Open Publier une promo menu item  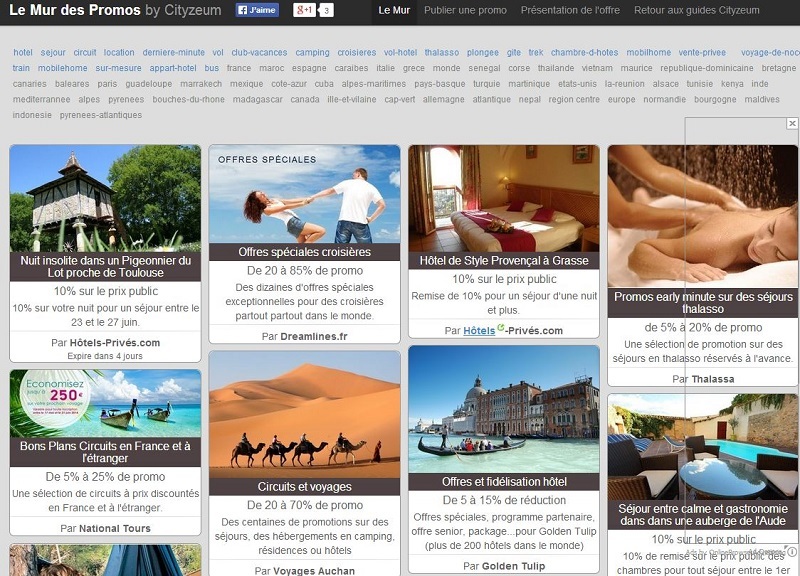tap(465, 10)
